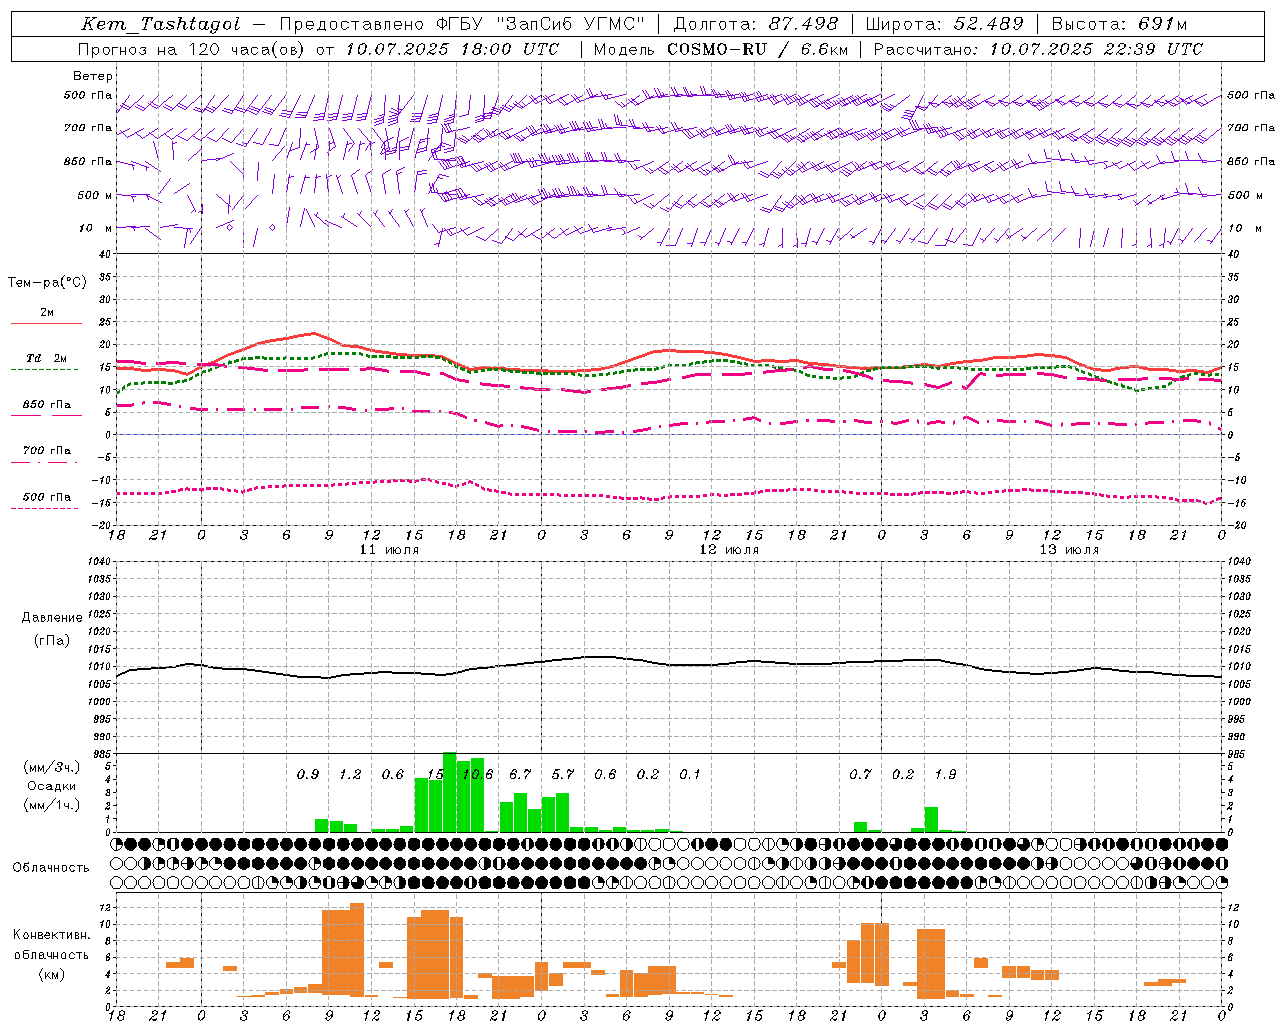Click the 10.6 precipitation total
Image resolution: width=1280 pixels, height=1024 pixels.
(477, 775)
